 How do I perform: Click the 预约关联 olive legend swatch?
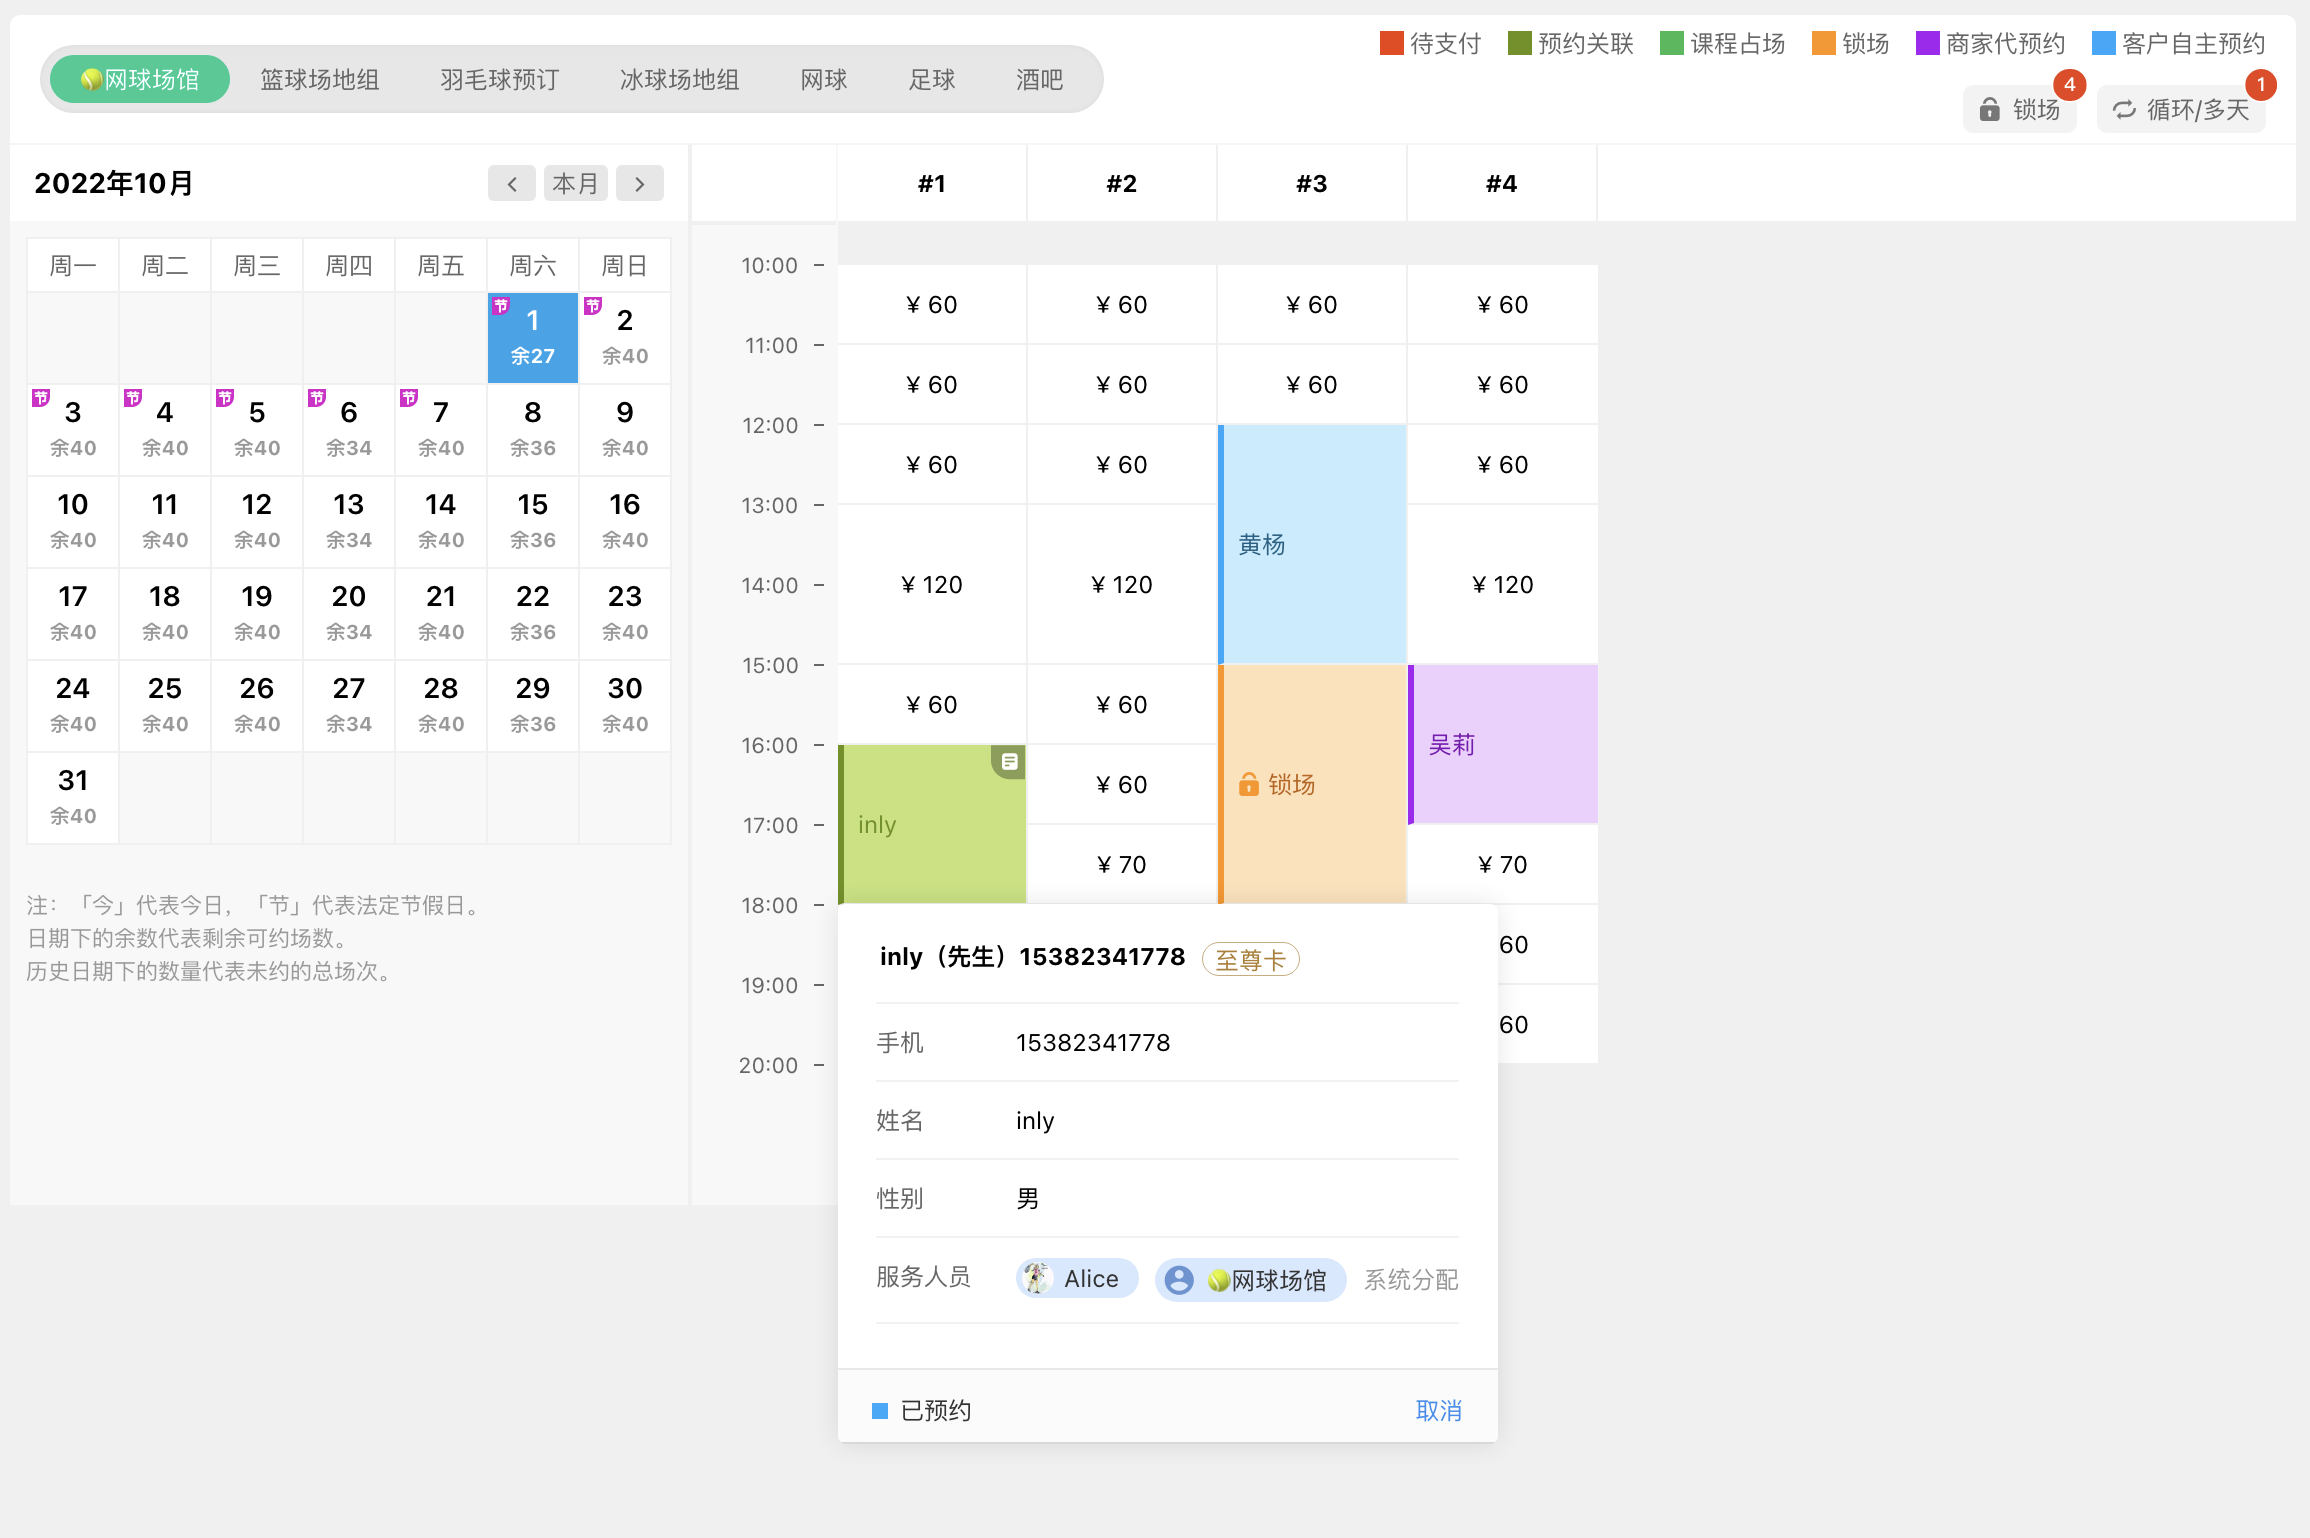click(1520, 43)
